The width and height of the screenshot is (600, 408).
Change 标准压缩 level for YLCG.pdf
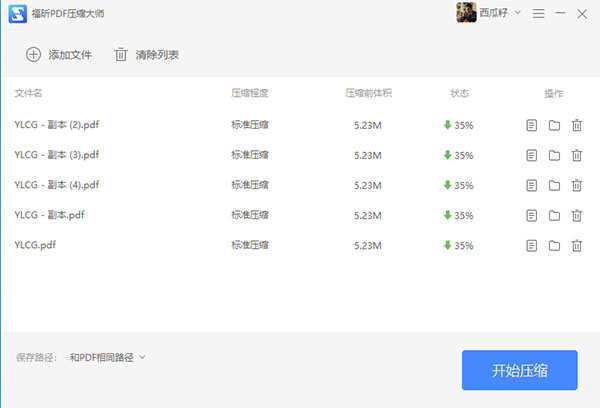pyautogui.click(x=249, y=245)
